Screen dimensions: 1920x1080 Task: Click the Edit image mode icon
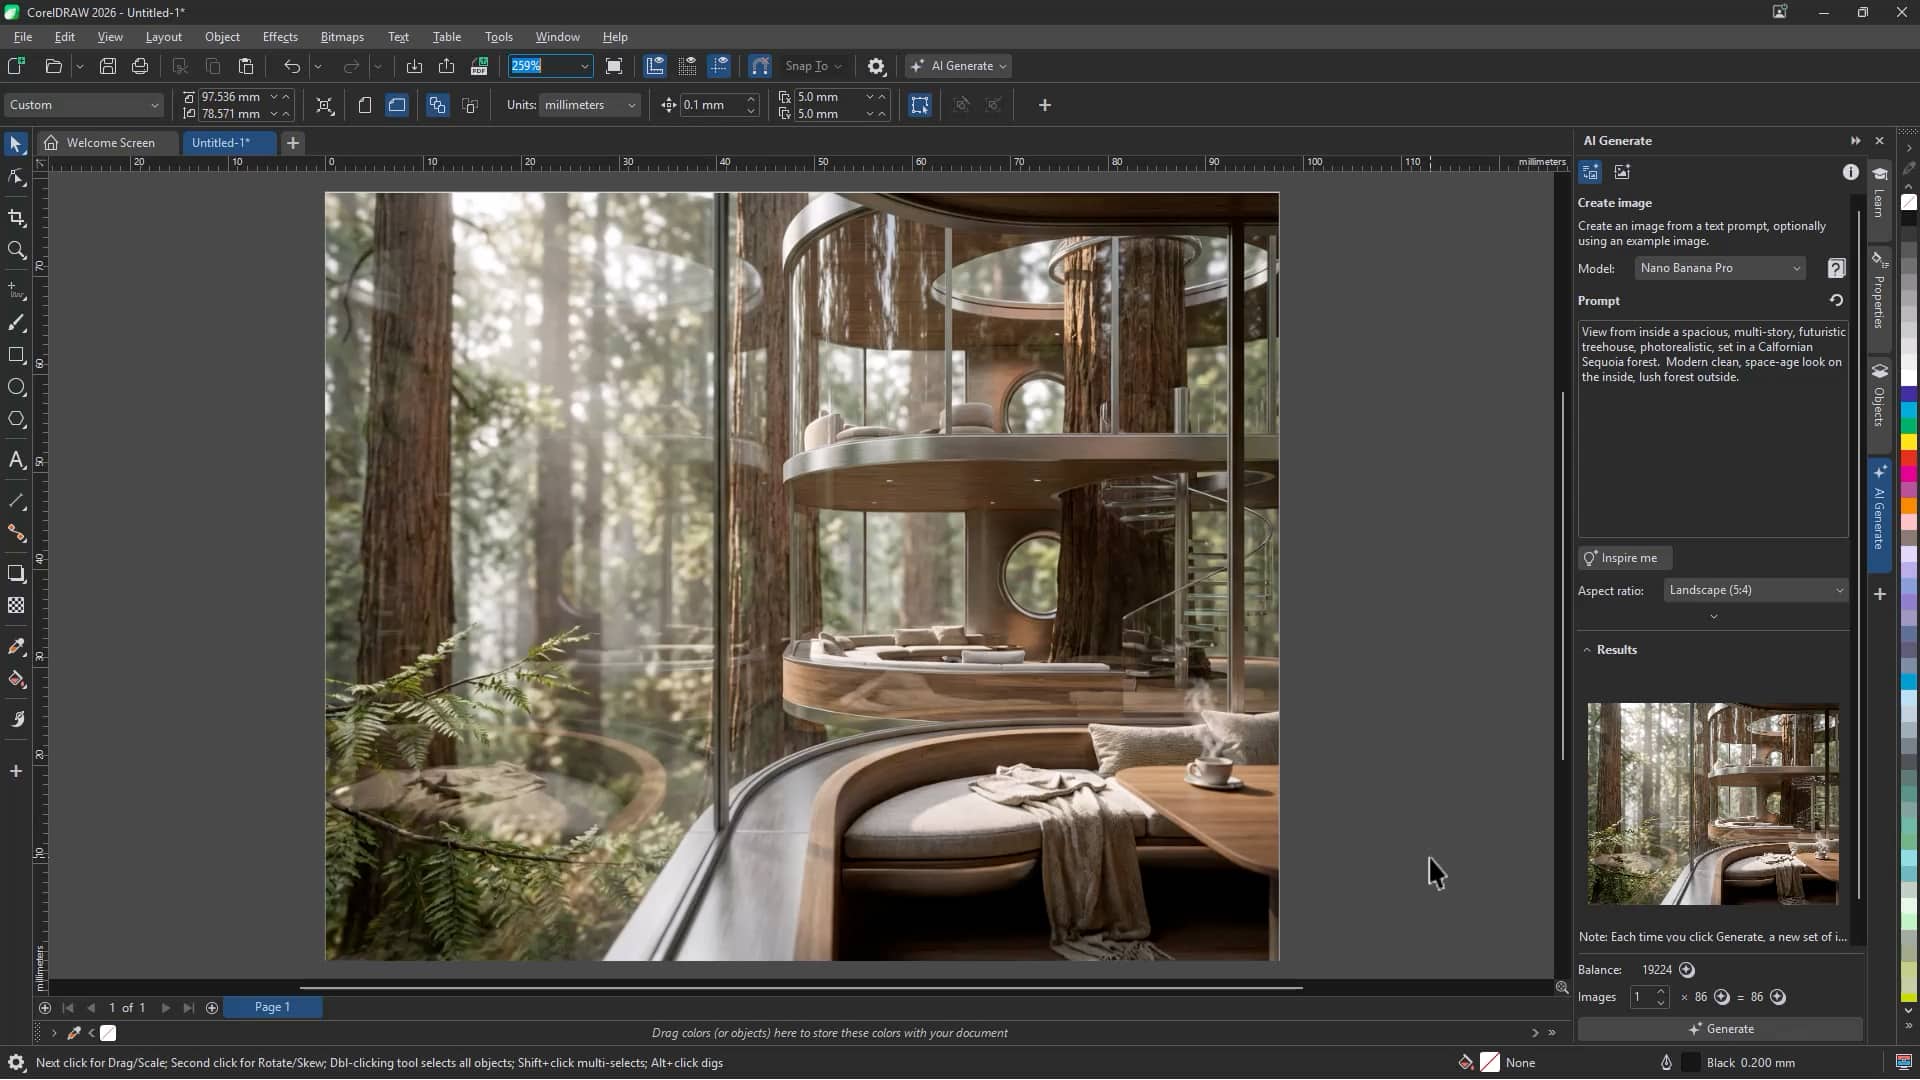(x=1622, y=172)
